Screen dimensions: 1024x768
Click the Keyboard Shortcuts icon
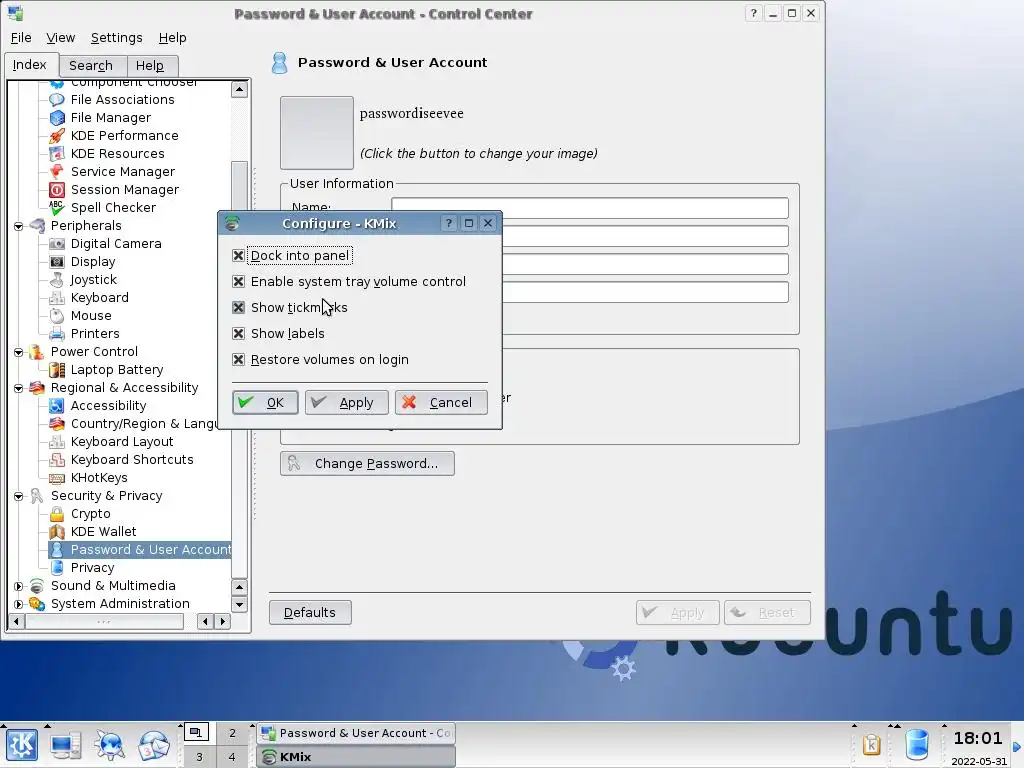pos(57,460)
